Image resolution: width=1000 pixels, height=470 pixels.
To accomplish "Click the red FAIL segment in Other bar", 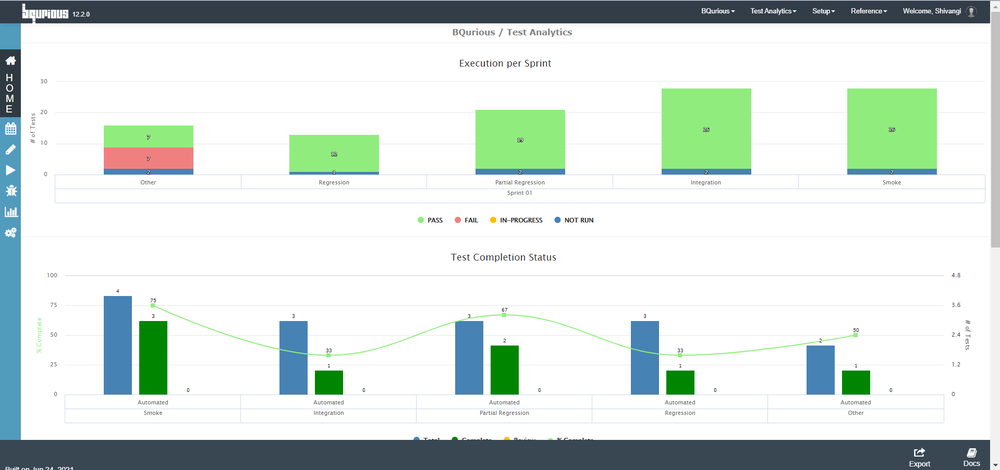I will (149, 158).
